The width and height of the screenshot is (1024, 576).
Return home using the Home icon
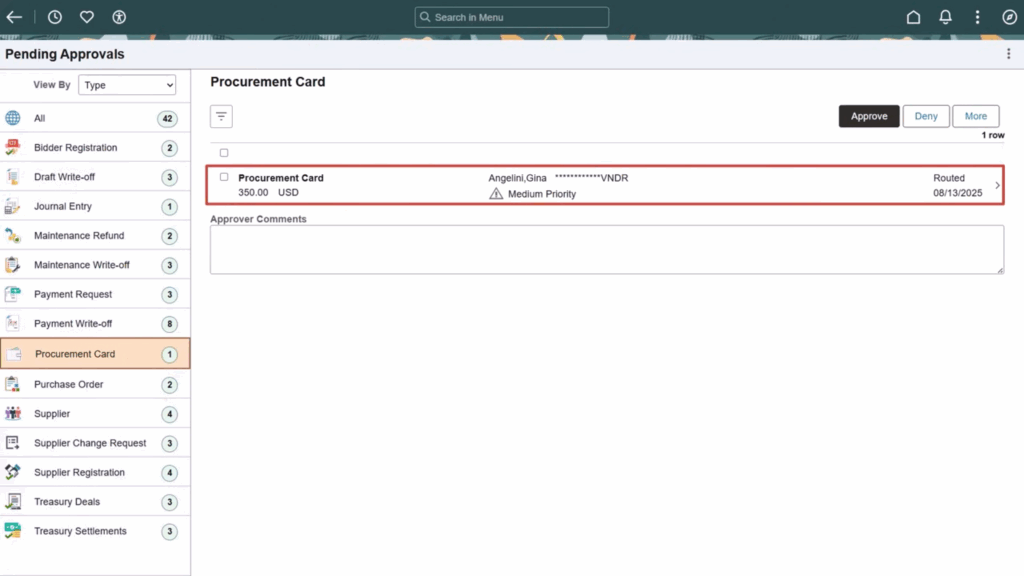coord(913,16)
